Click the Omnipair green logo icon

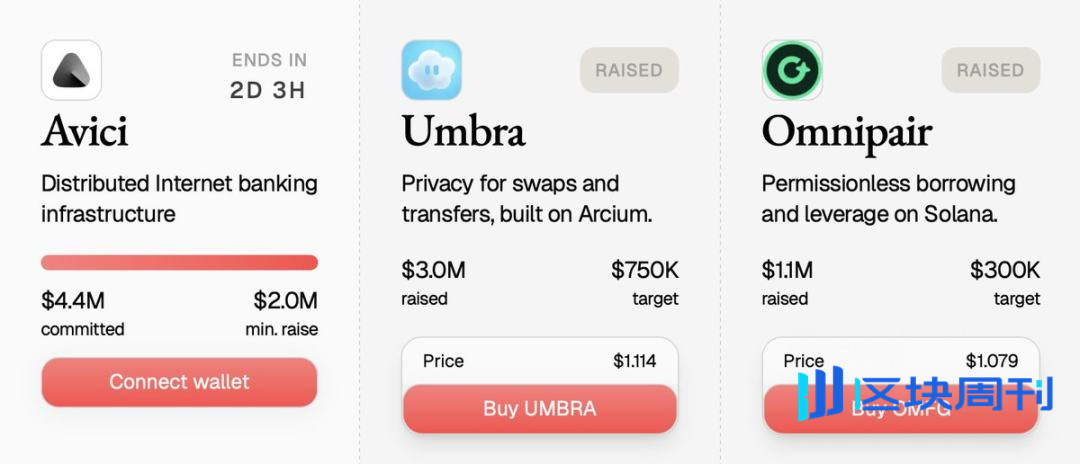coord(792,70)
